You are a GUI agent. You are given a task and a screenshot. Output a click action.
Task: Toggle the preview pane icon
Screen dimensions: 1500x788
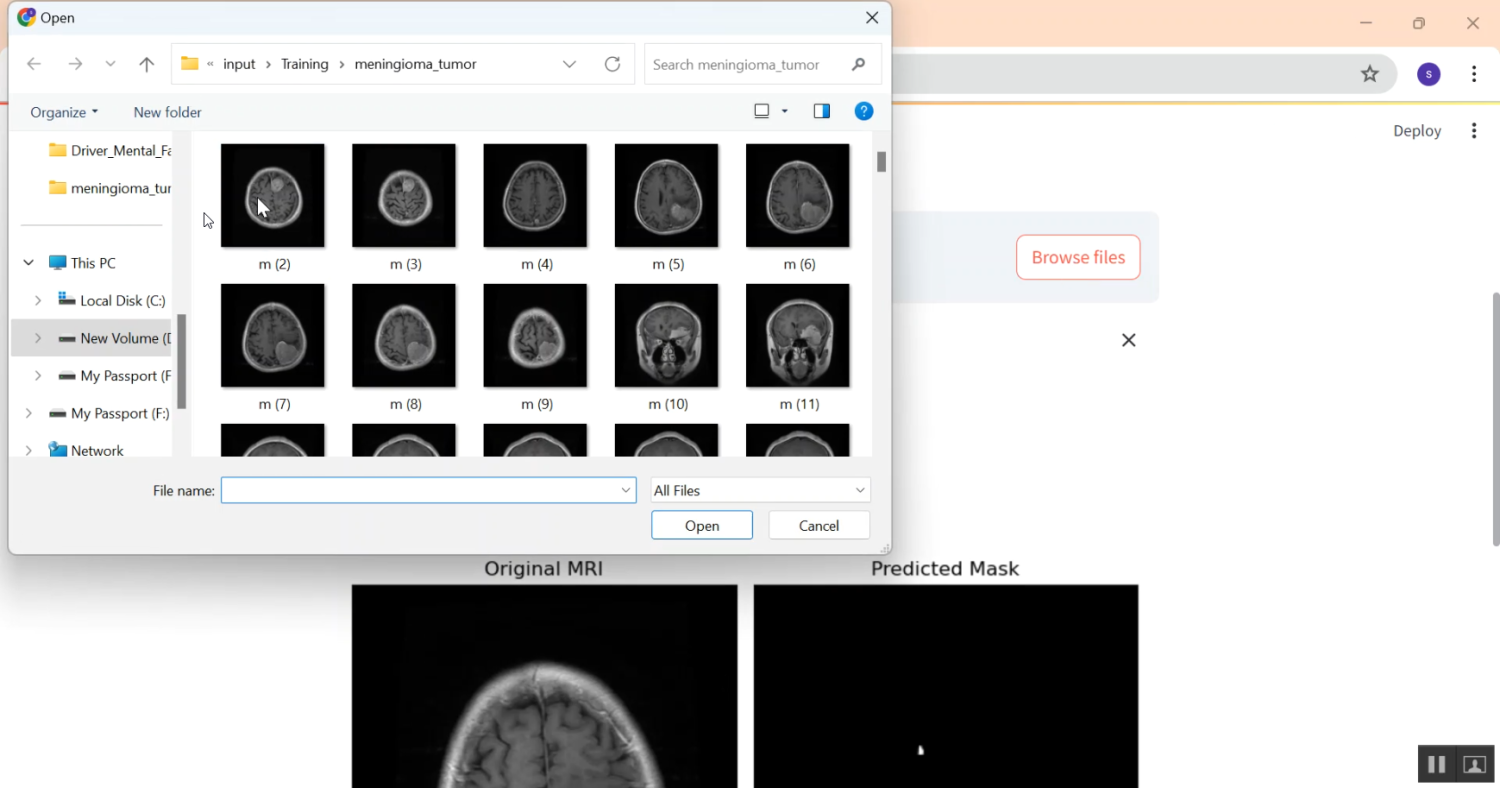[x=821, y=111]
